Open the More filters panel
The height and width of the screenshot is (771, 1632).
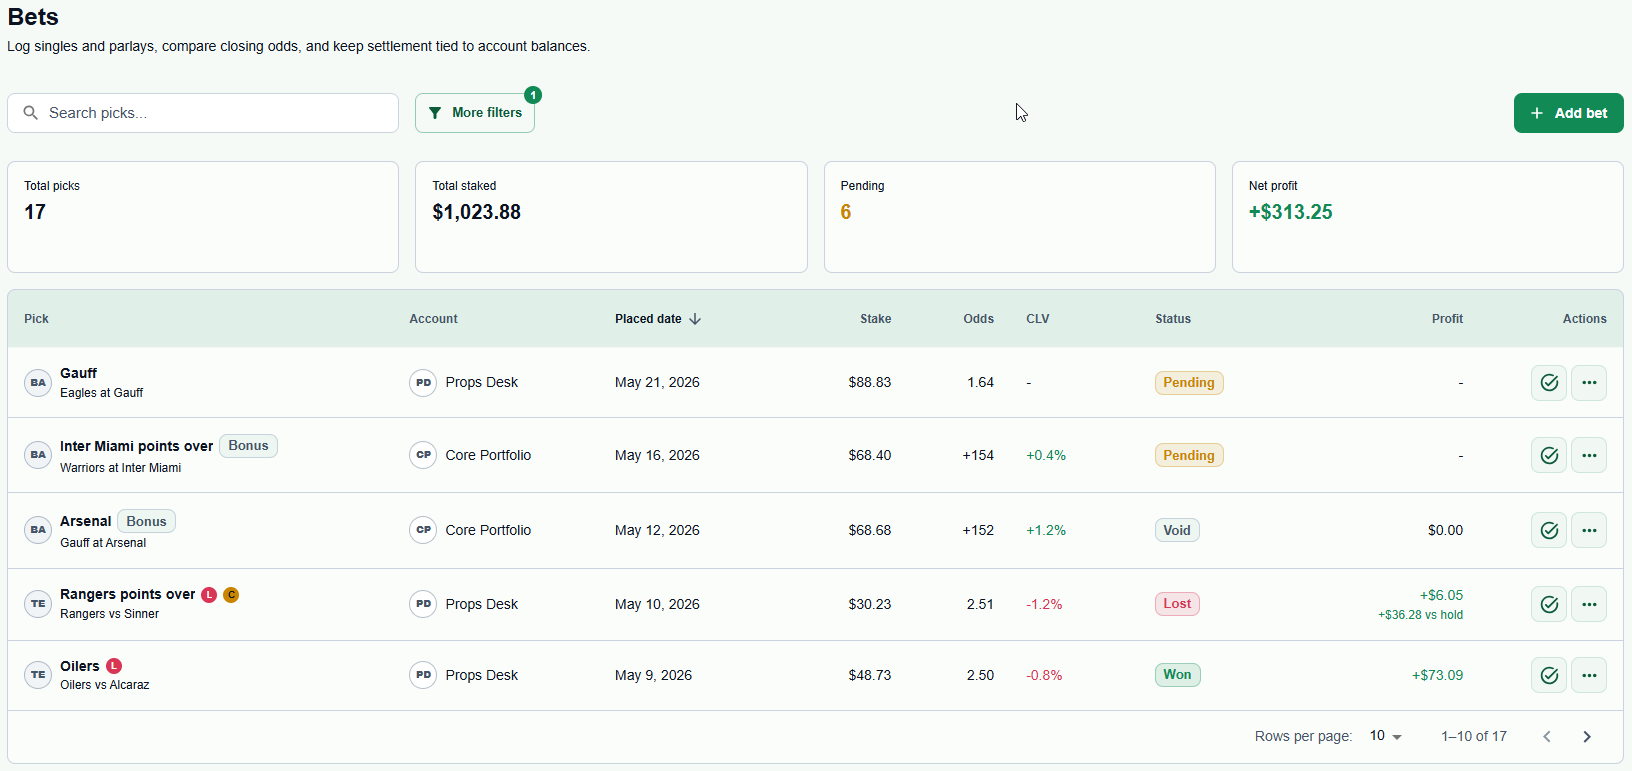(x=475, y=113)
